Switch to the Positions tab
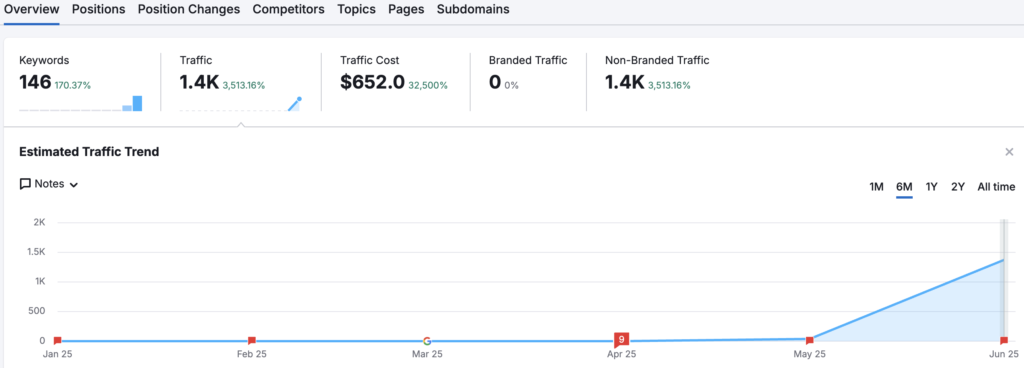1024x368 pixels. [x=99, y=10]
